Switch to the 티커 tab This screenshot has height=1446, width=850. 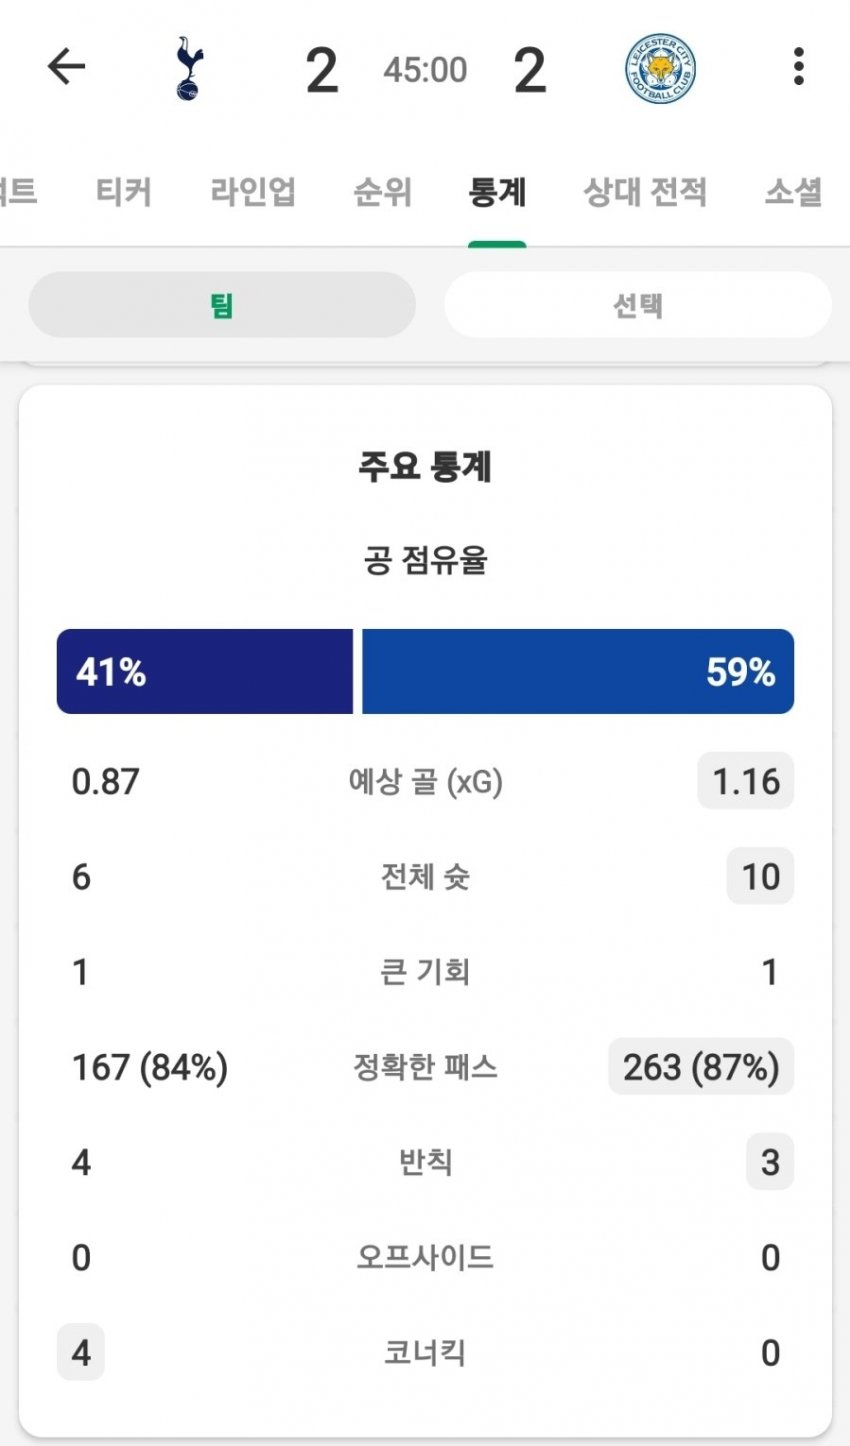[124, 191]
